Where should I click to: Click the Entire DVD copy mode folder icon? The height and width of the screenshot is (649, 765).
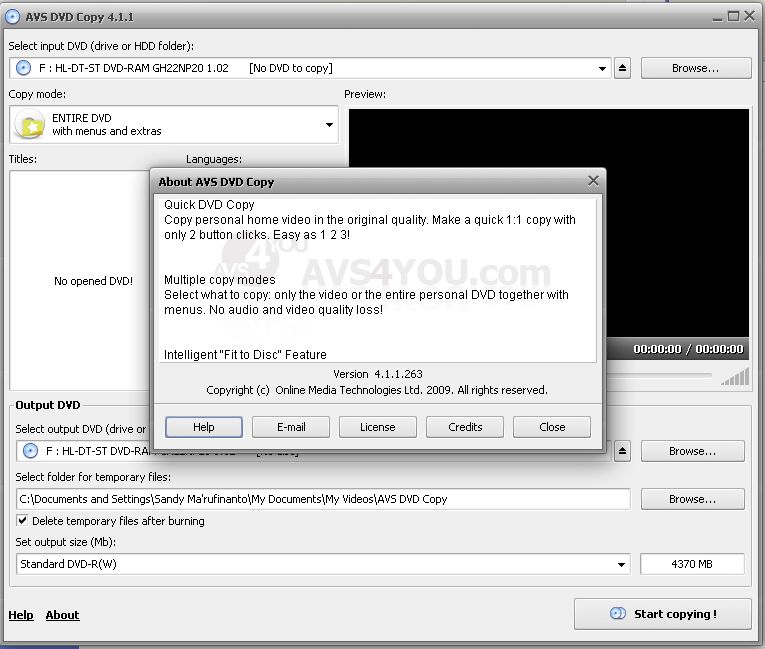30,125
